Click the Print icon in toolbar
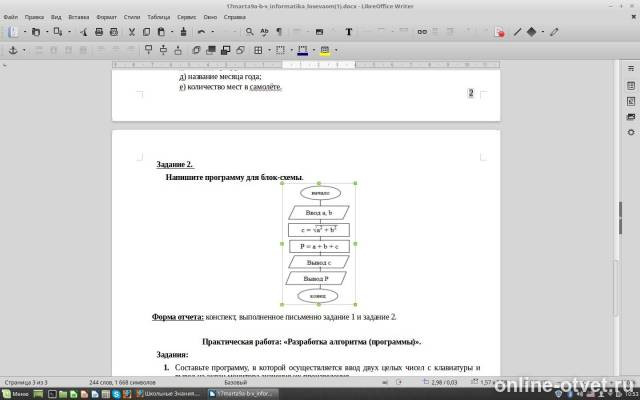This screenshot has width=640, height=400. (99, 32)
